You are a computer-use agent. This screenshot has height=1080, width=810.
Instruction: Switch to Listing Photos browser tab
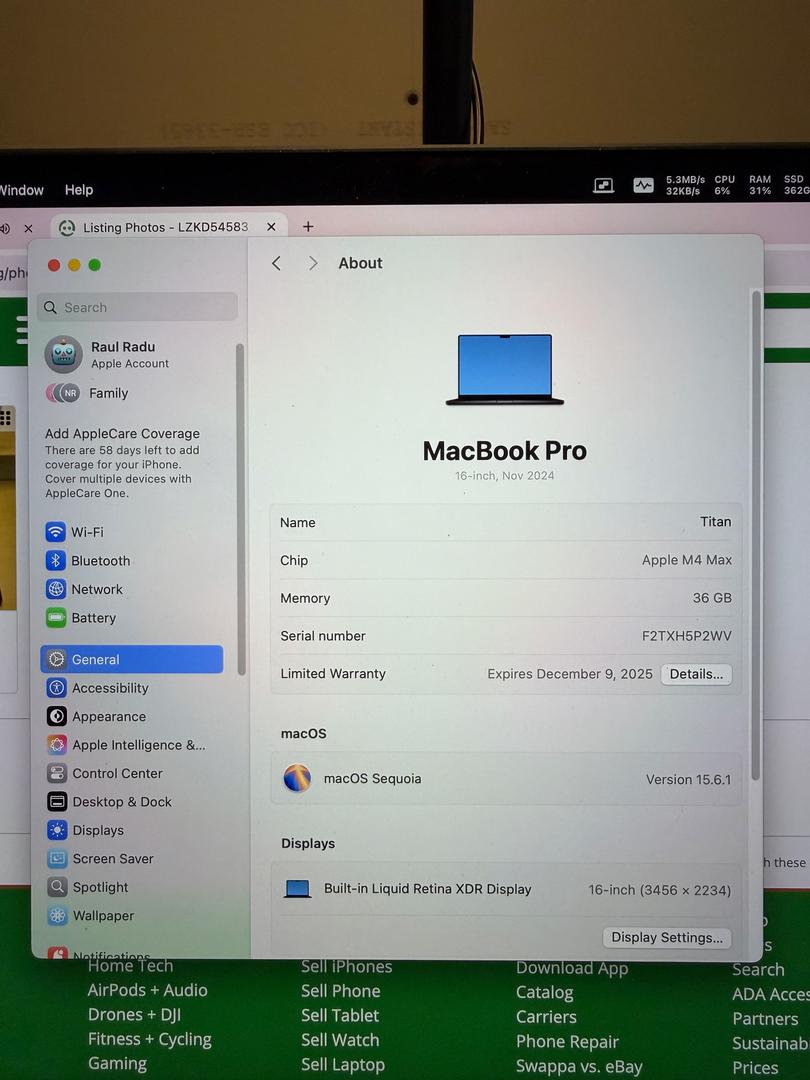coord(165,228)
